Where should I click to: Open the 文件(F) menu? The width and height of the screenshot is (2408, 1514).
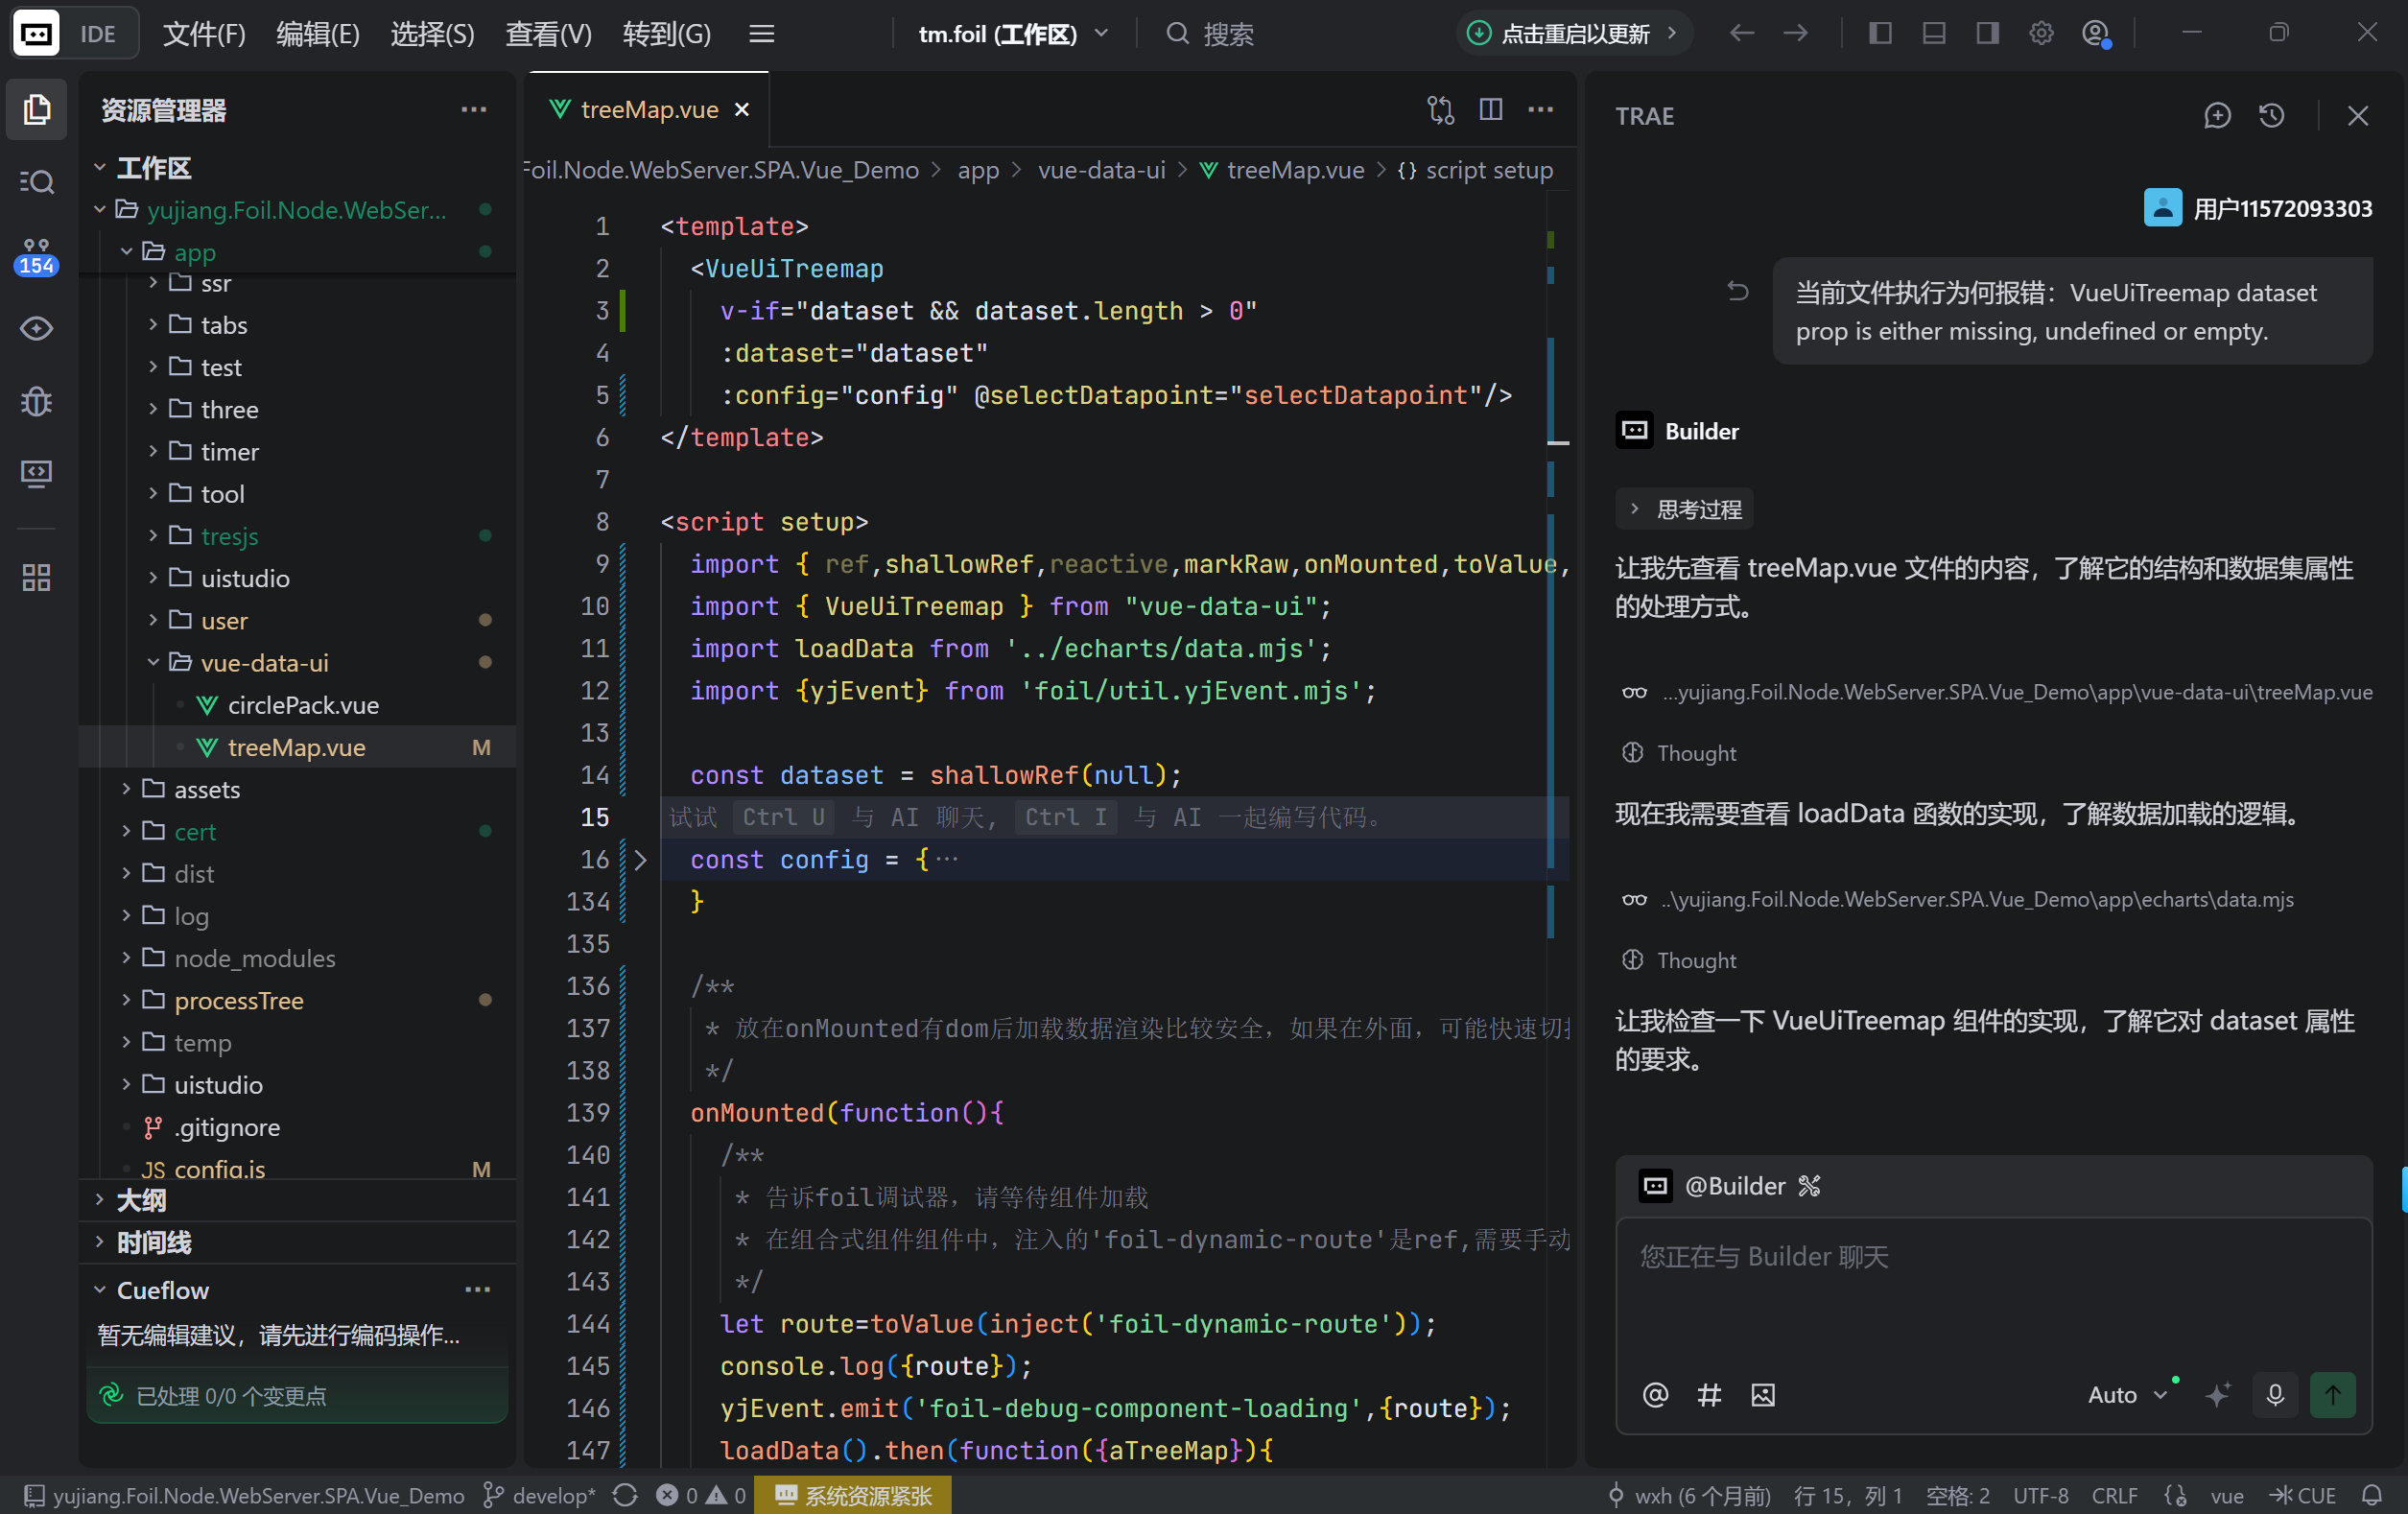pyautogui.click(x=204, y=34)
